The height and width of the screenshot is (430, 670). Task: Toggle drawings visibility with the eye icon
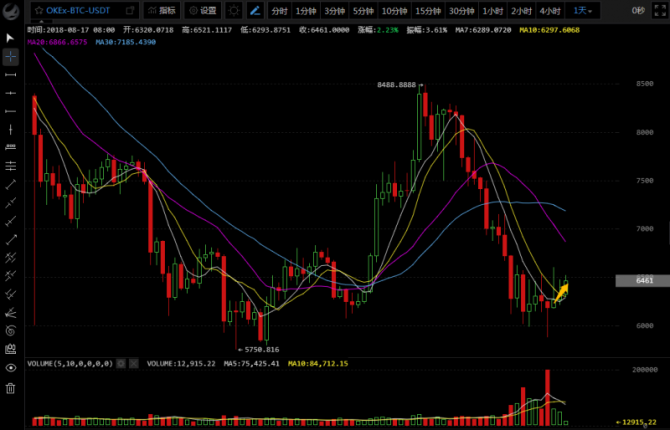pos(10,368)
